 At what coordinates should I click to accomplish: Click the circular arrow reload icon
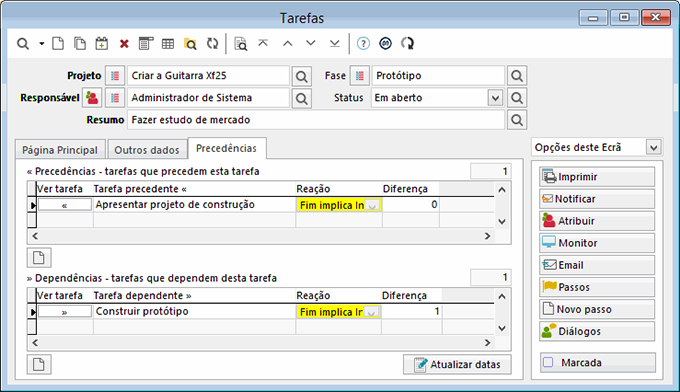(x=408, y=43)
